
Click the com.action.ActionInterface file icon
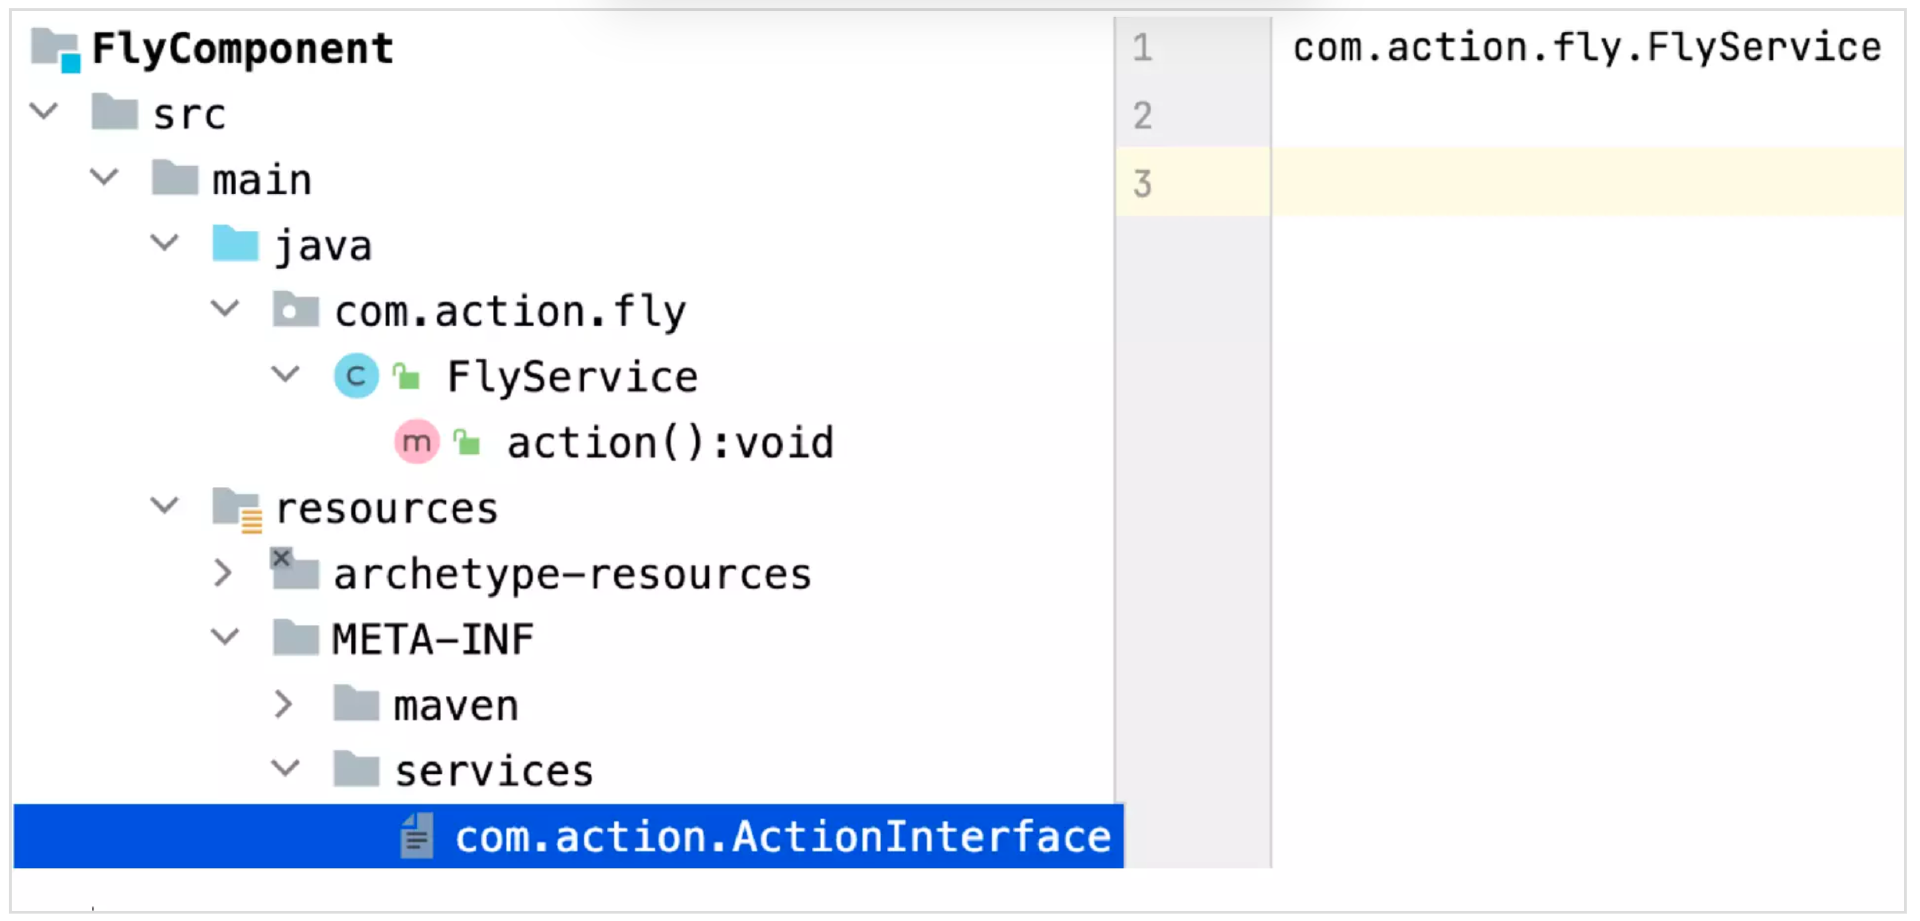417,836
